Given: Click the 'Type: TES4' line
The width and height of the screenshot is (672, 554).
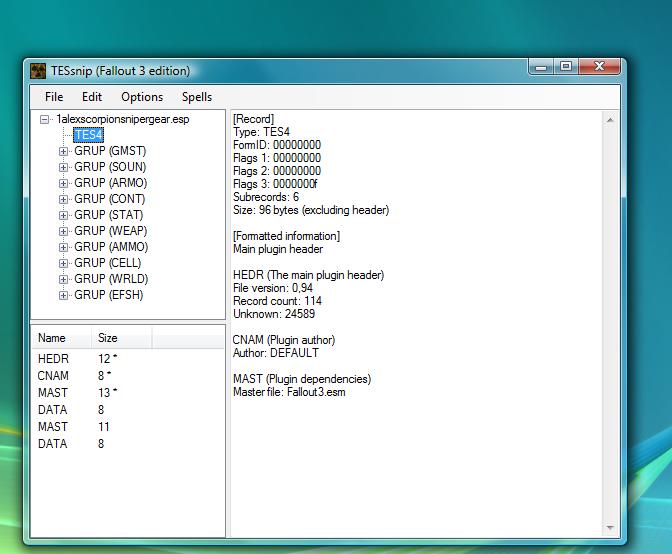Looking at the screenshot, I should [261, 132].
